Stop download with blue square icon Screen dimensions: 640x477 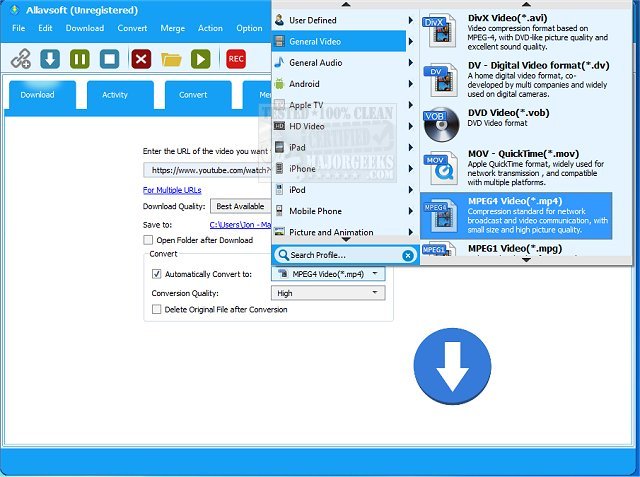coord(109,59)
